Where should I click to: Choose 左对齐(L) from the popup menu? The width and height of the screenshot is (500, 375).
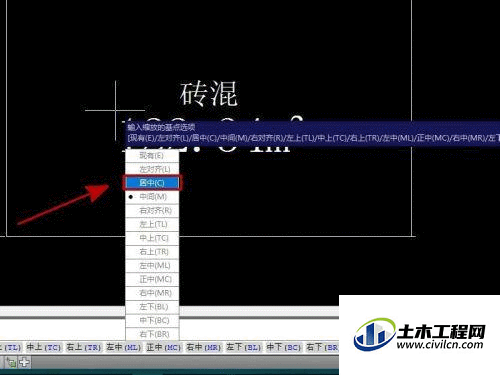(x=152, y=169)
